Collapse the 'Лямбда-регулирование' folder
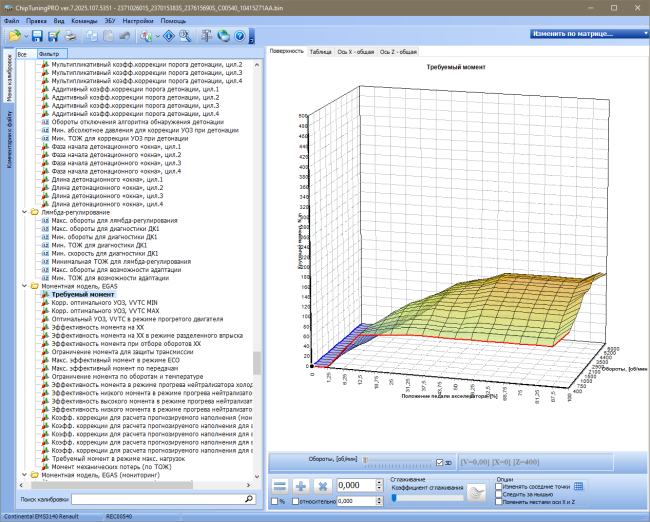This screenshot has width=650, height=522. click(x=24, y=212)
